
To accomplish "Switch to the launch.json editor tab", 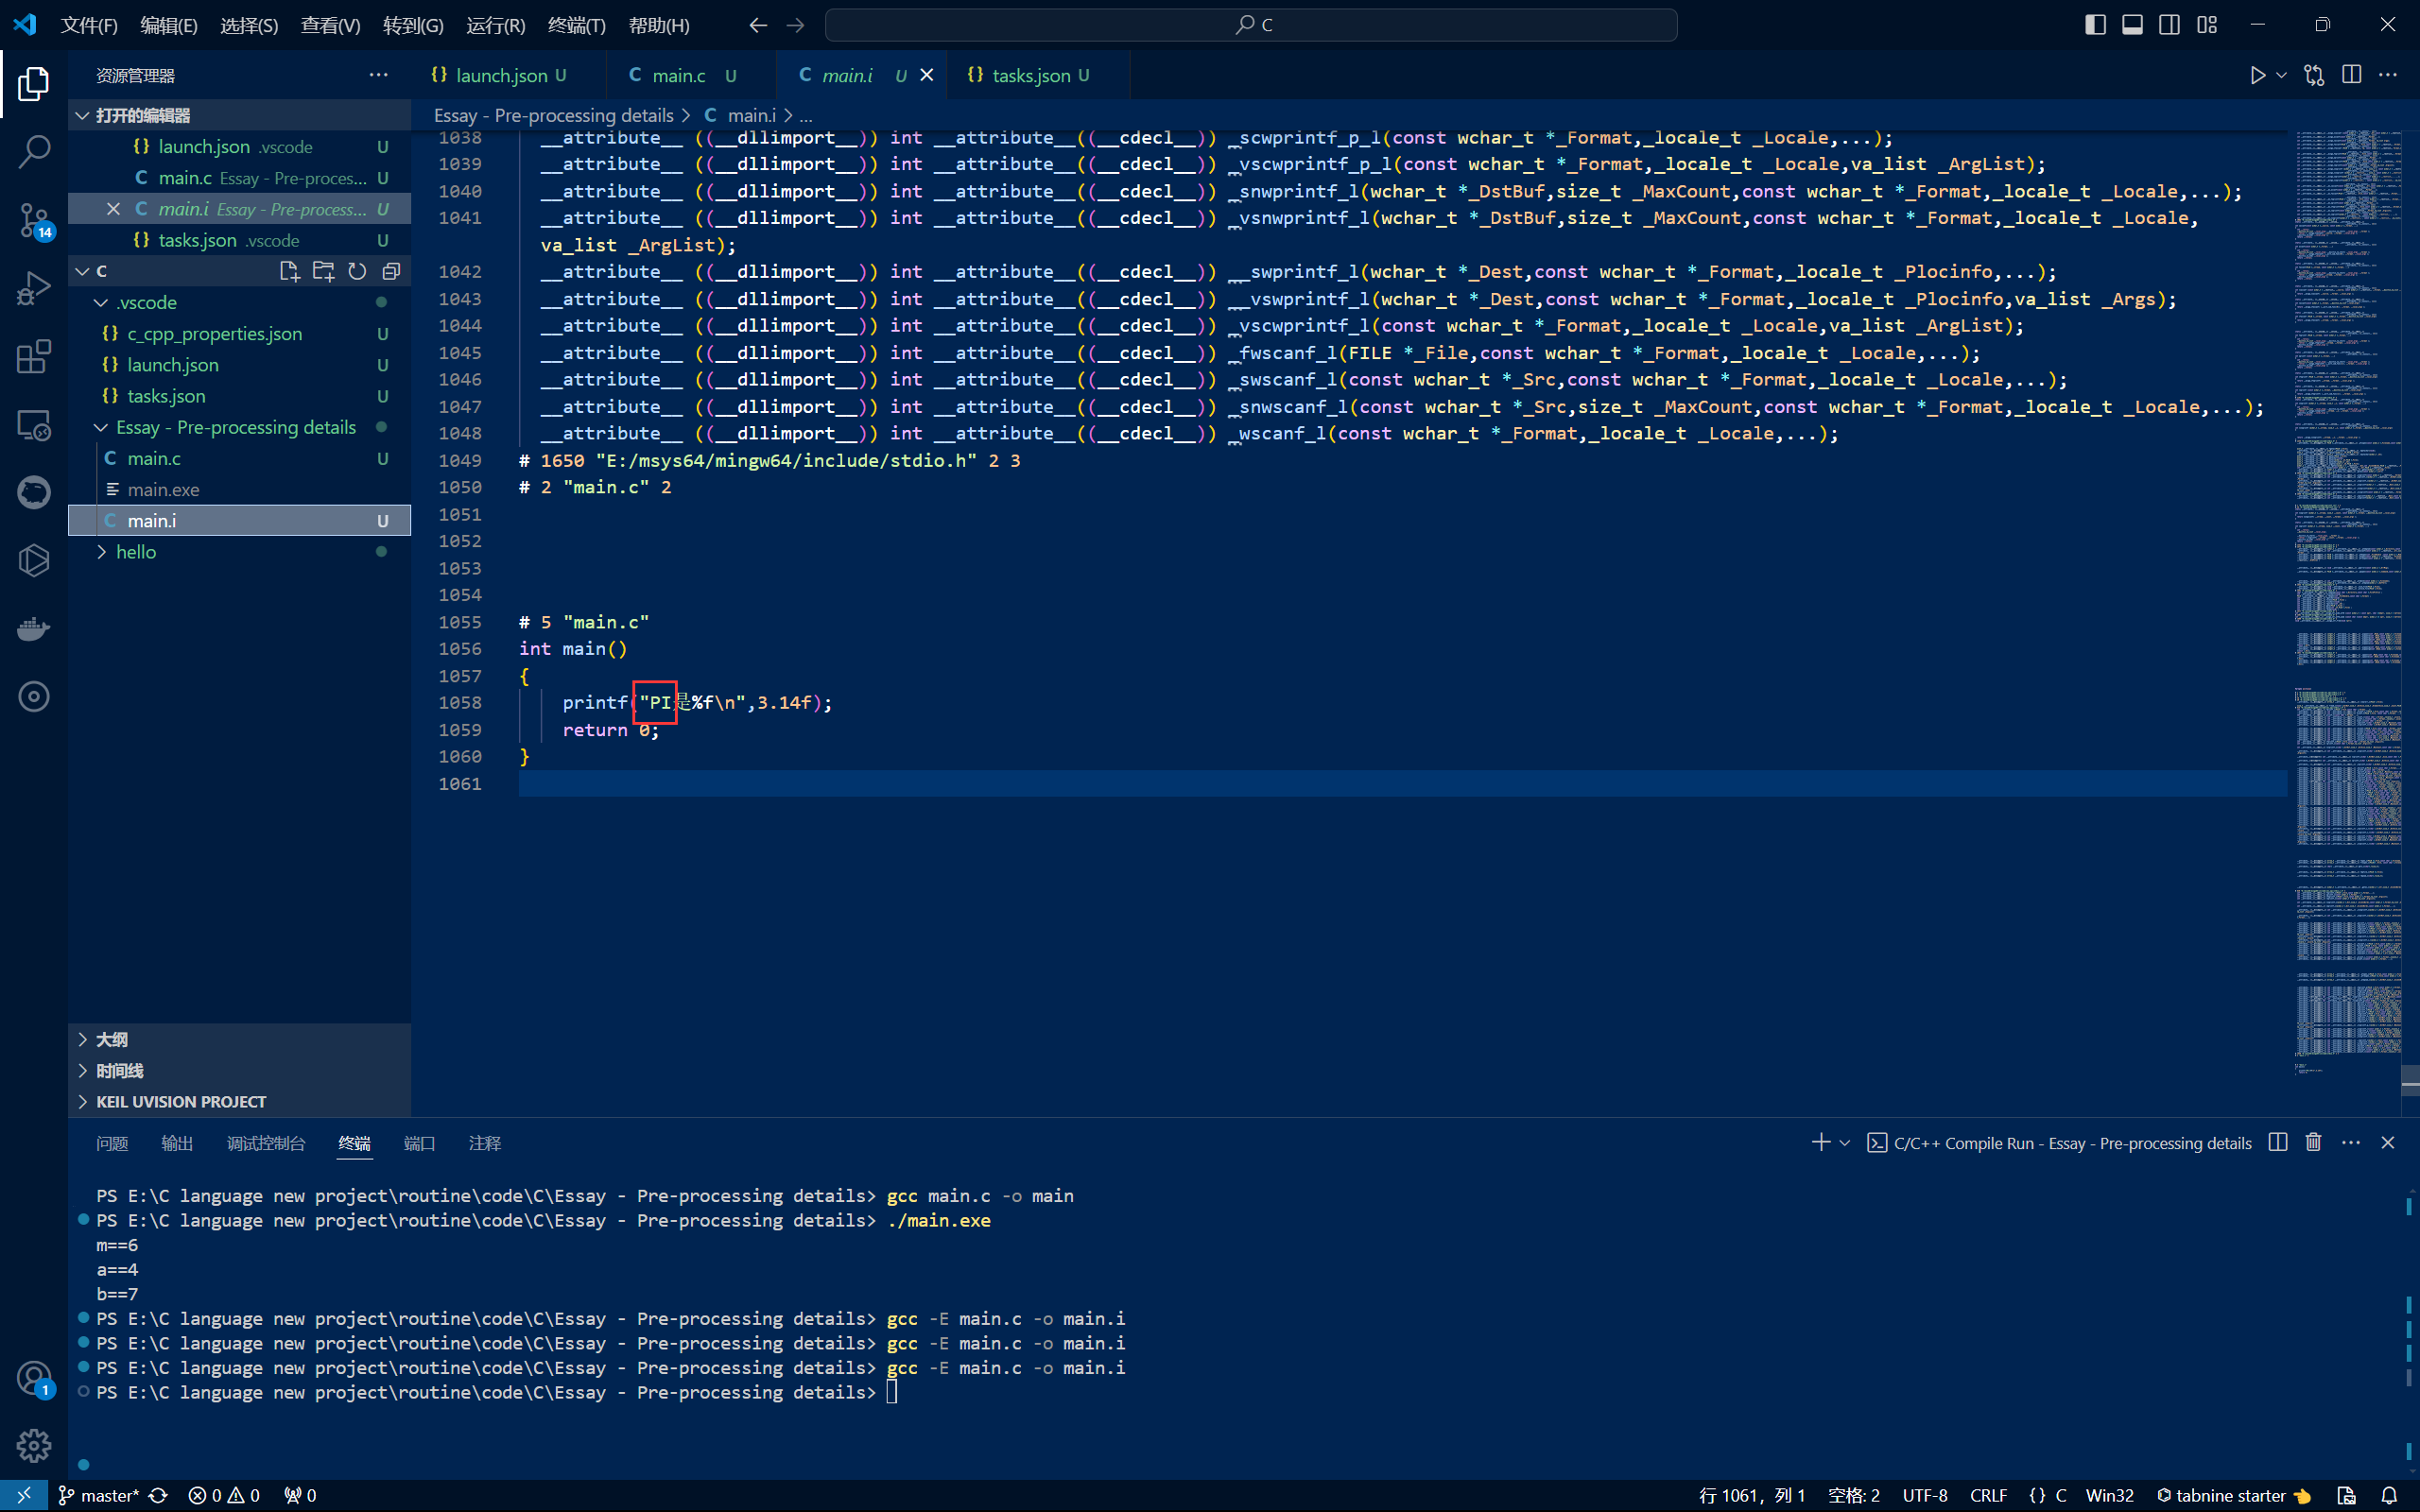I will [500, 75].
